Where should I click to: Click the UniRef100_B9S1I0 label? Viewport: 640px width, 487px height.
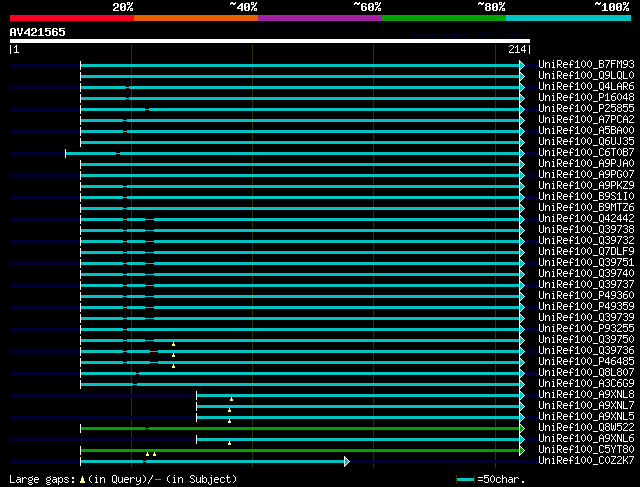pyautogui.click(x=586, y=197)
